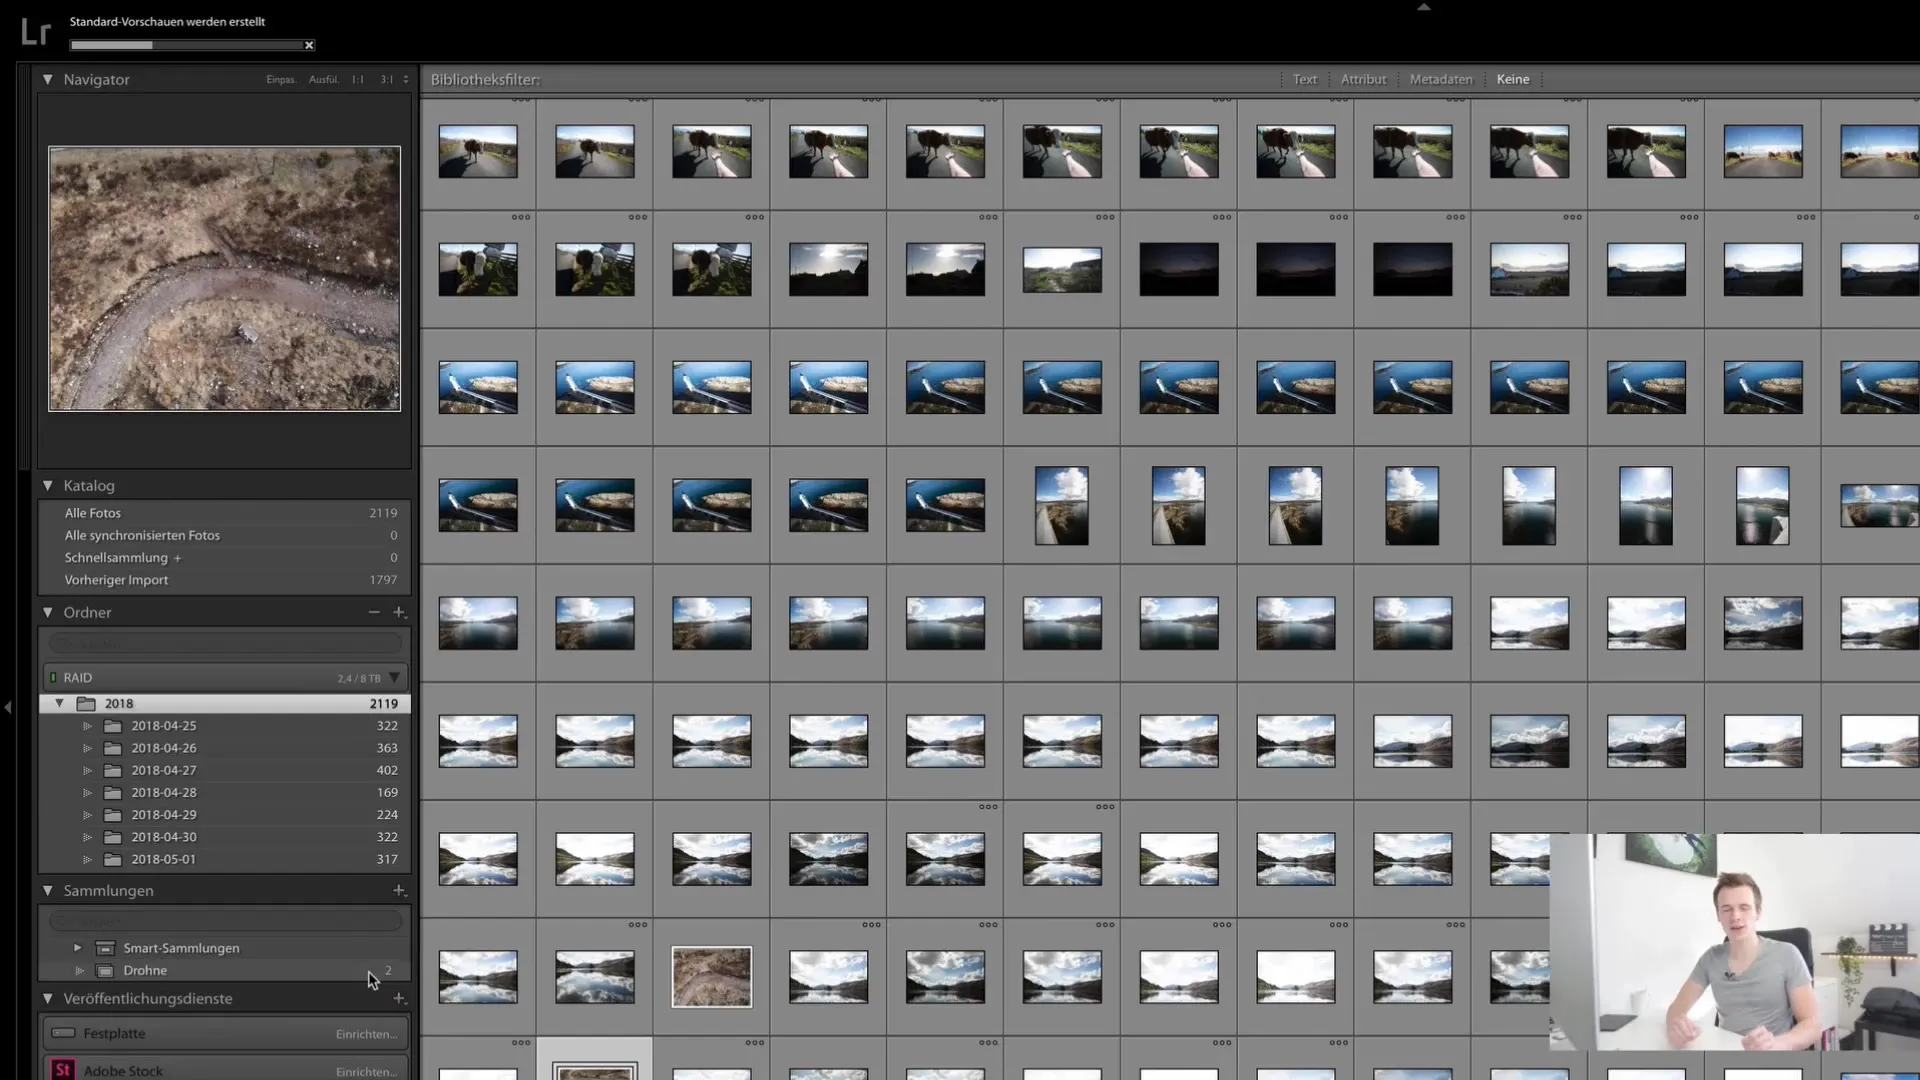
Task: Toggle the Sammlungen section visibility
Action: click(x=46, y=889)
